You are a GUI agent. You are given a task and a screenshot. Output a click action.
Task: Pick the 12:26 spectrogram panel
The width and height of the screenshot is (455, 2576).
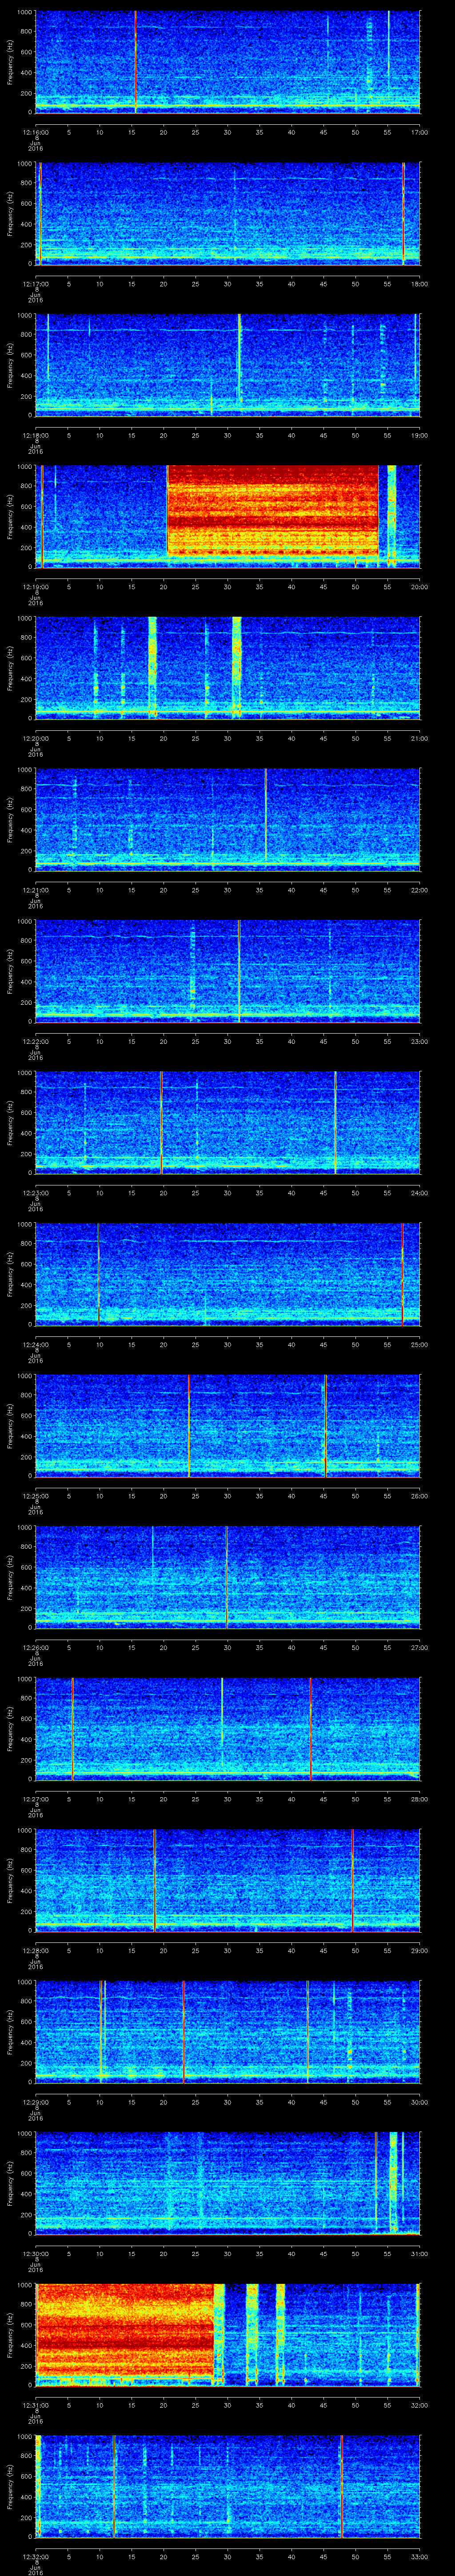point(228,1576)
